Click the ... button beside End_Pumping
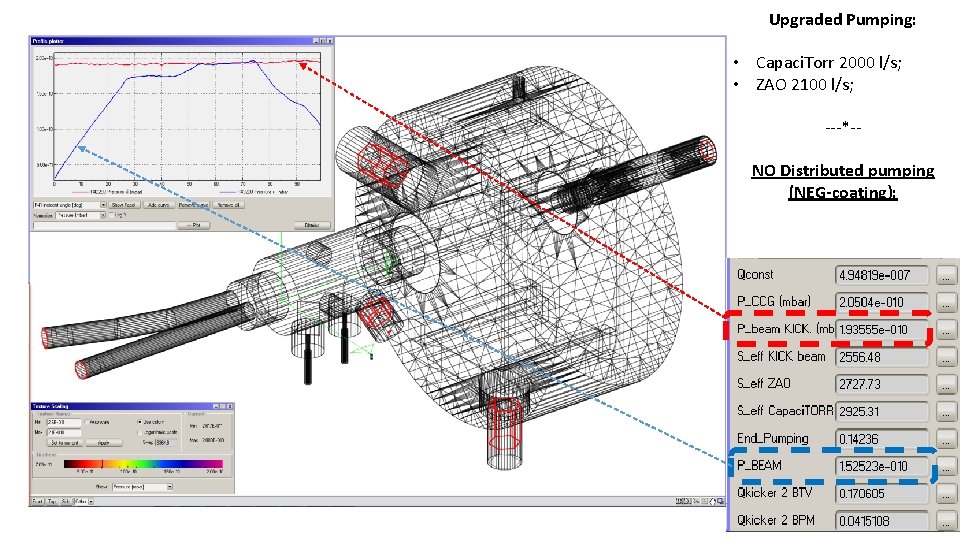This screenshot has width=960, height=540. (945, 439)
